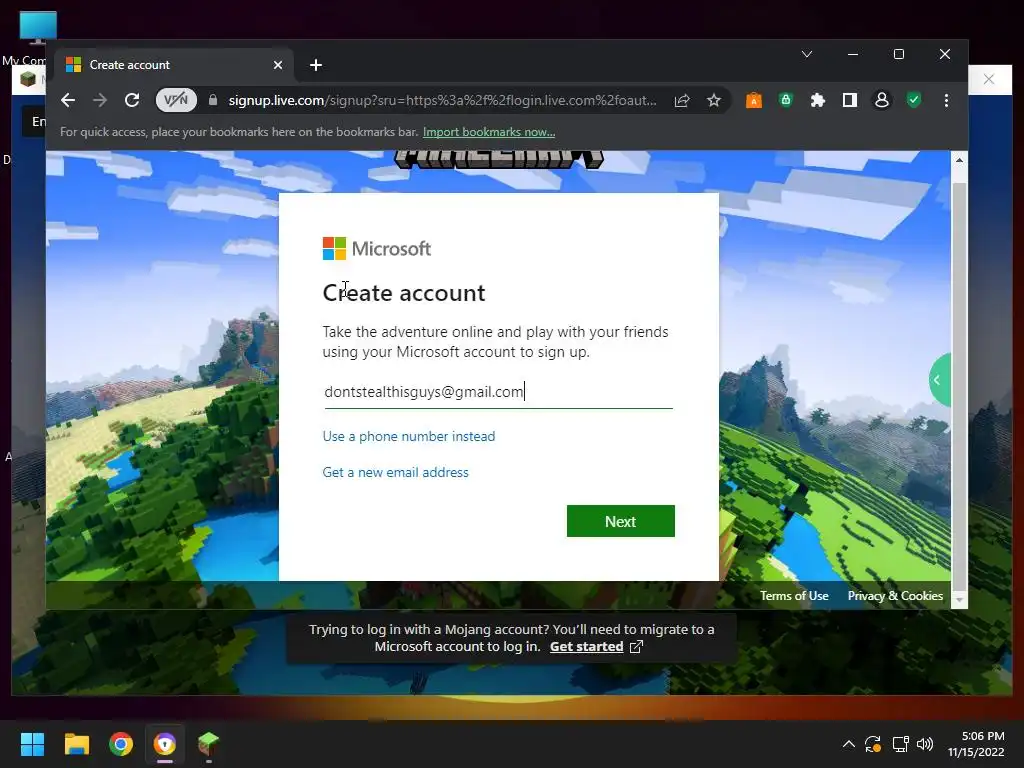
Task: Click the Get started migration link
Action: tap(586, 647)
